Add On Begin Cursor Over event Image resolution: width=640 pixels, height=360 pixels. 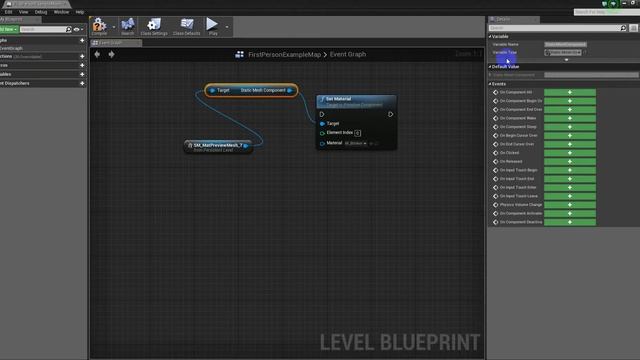pos(570,136)
